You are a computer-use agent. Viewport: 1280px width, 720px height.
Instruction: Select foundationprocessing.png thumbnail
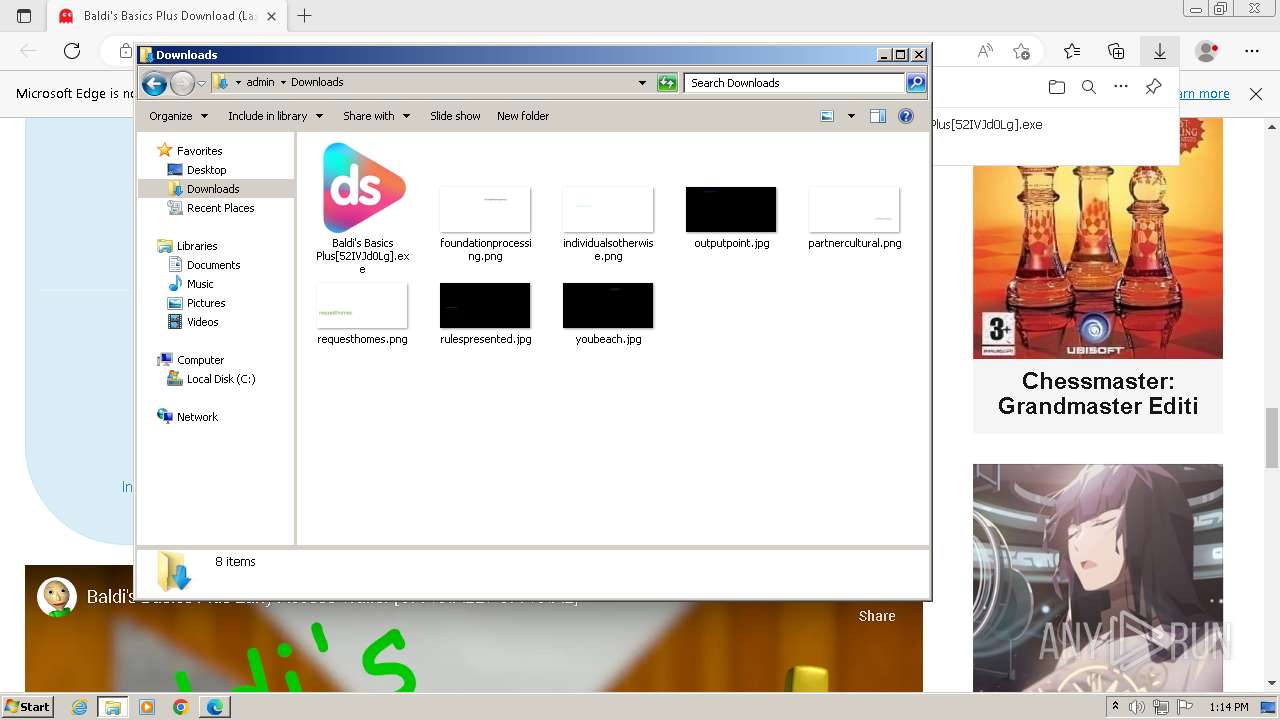(x=485, y=223)
